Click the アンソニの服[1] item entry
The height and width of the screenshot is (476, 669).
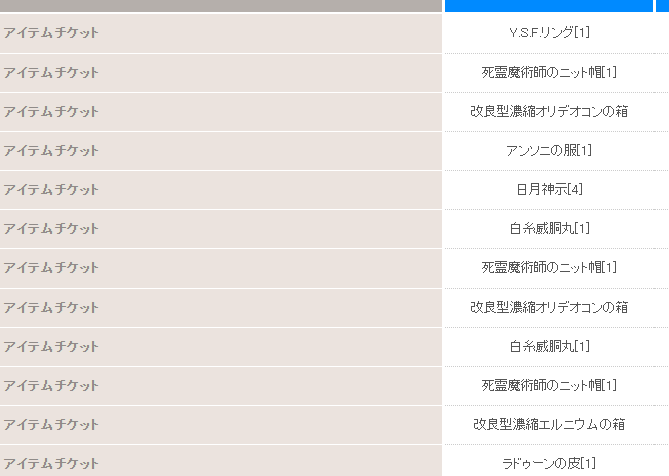[549, 150]
